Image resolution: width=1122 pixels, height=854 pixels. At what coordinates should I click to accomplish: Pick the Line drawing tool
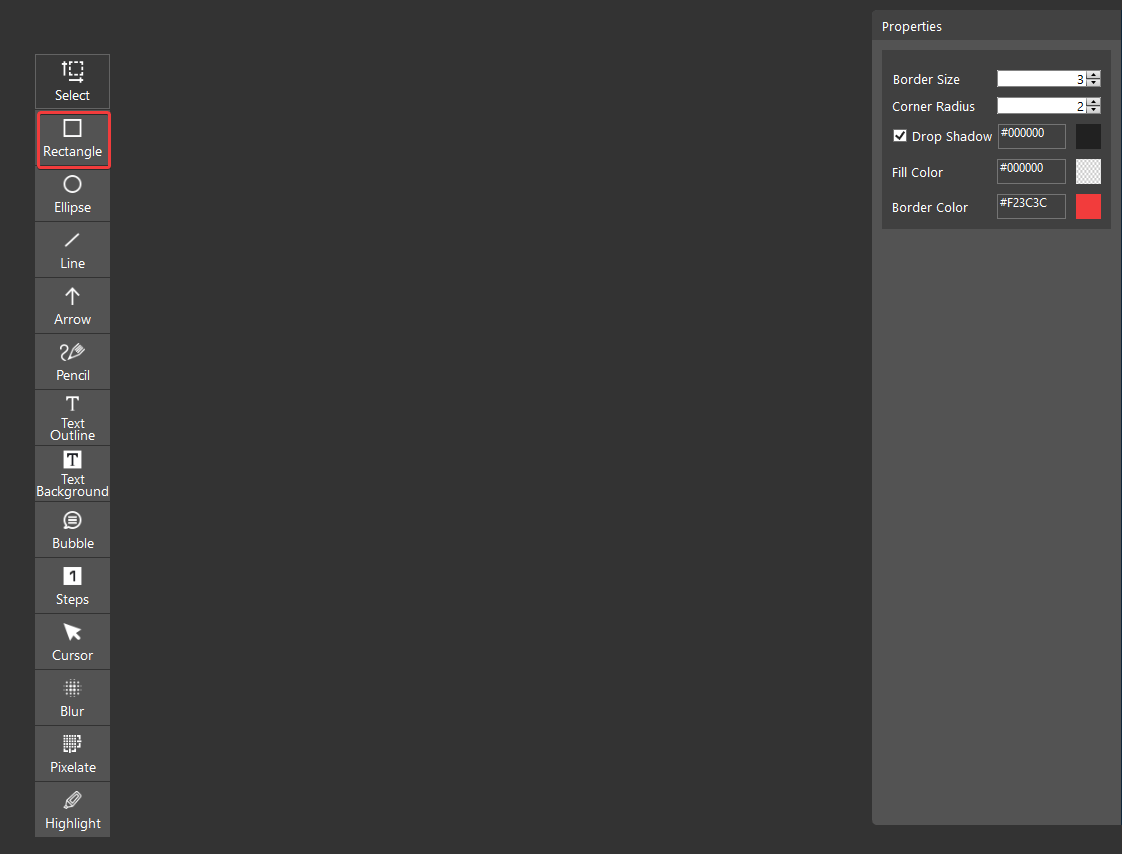coord(72,250)
